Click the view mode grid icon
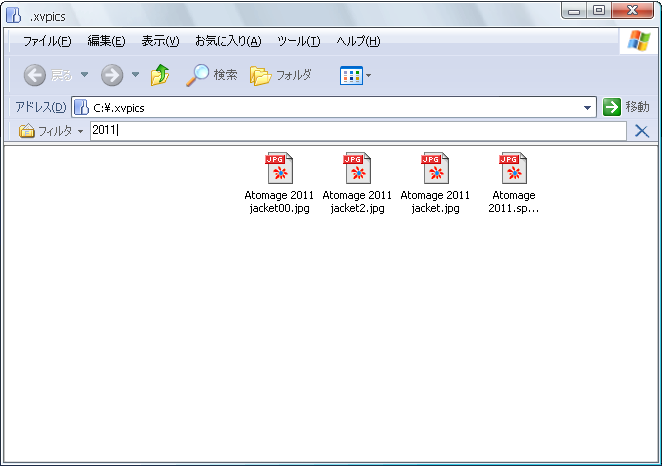662x466 pixels. tap(351, 76)
